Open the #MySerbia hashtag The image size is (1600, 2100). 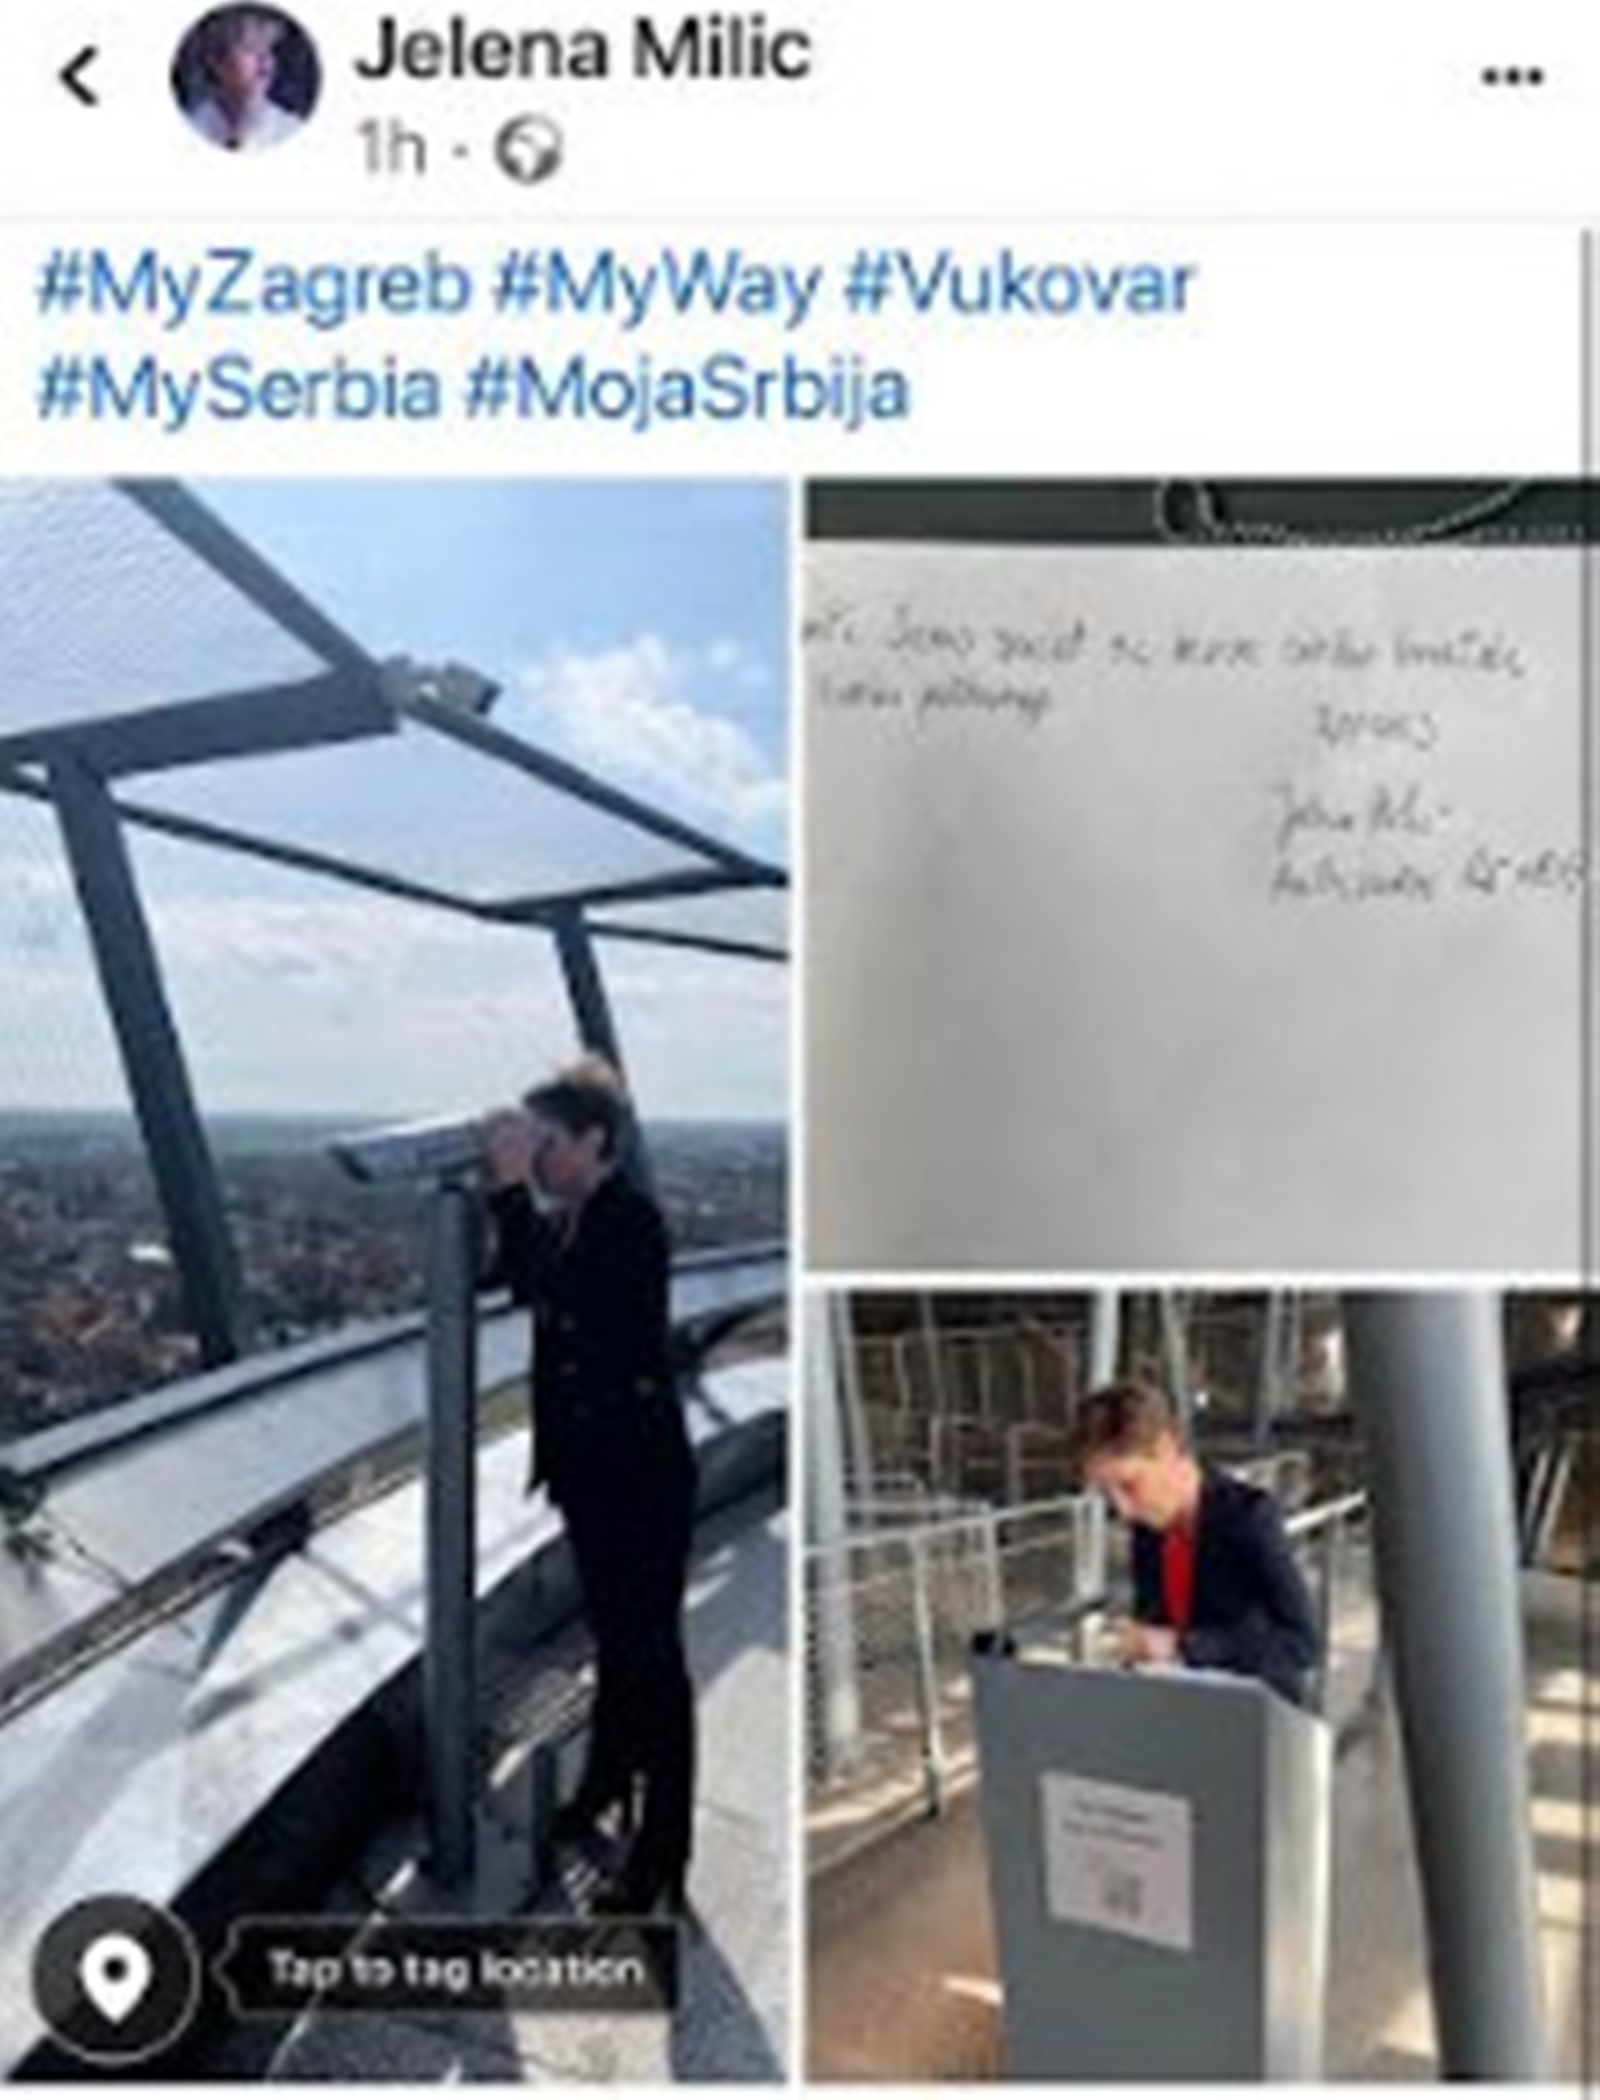(x=237, y=390)
